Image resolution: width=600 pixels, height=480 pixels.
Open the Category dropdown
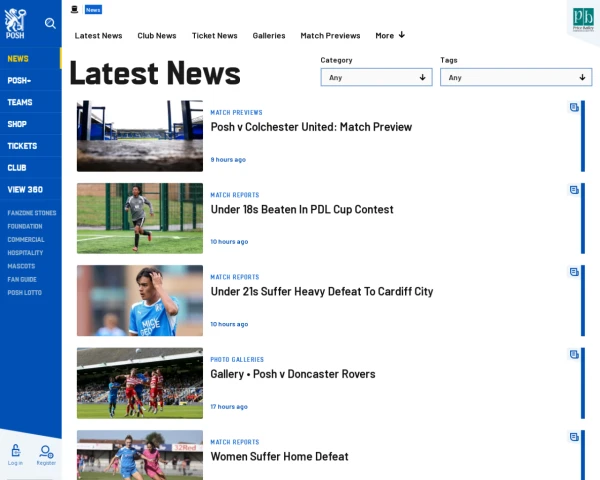377,77
